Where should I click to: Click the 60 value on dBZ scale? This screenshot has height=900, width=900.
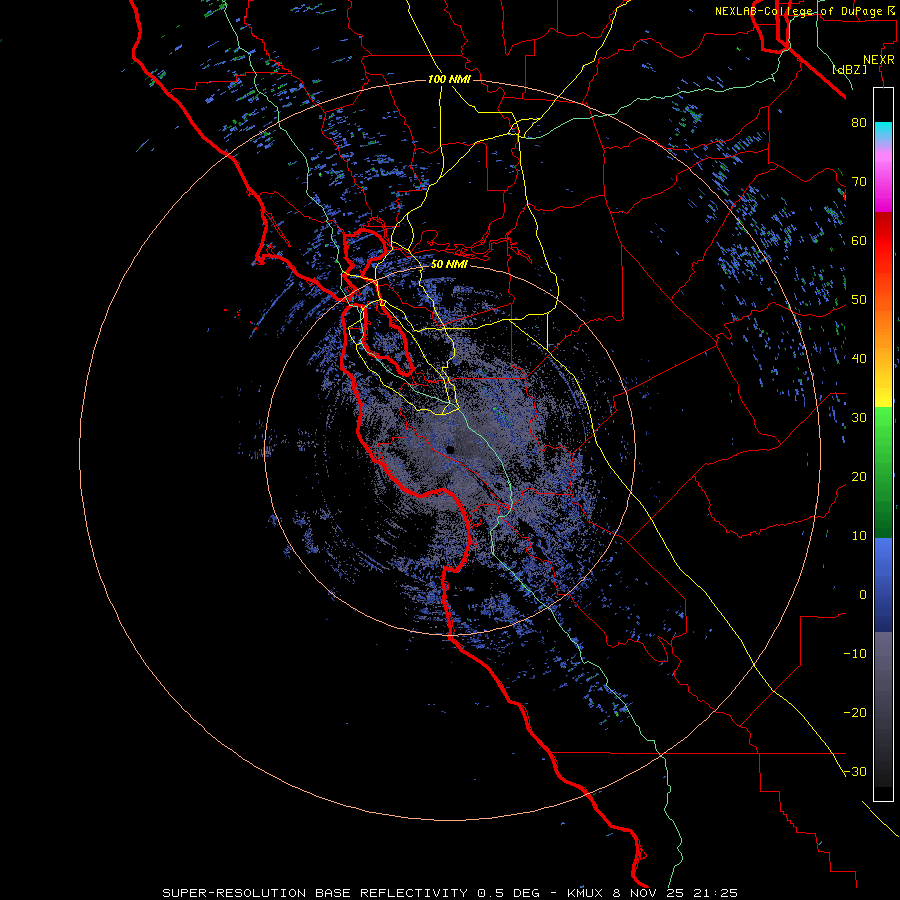coord(859,240)
